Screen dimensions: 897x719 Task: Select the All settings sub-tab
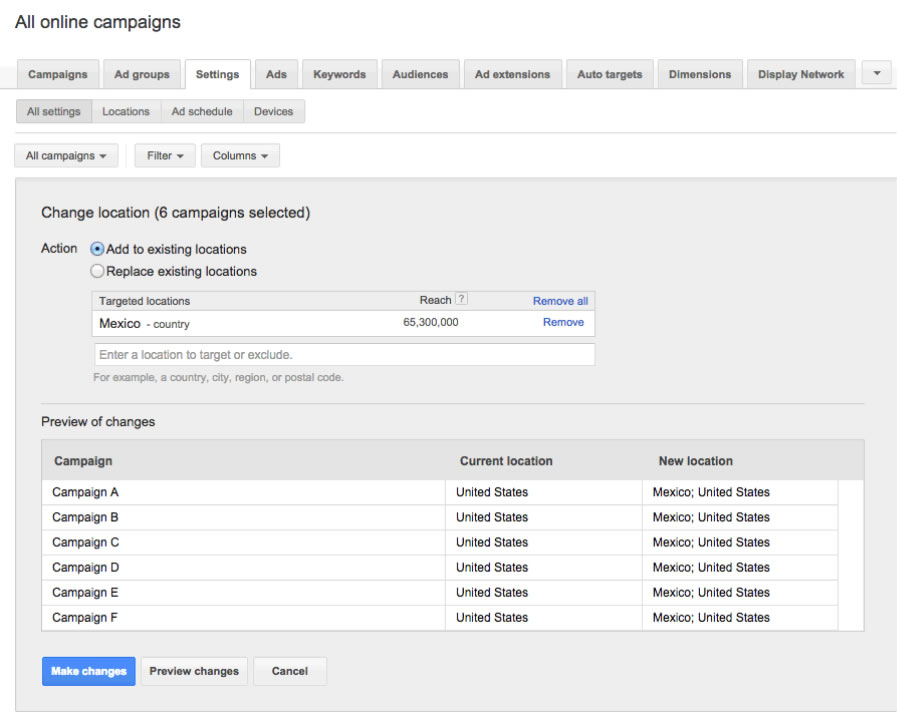[54, 112]
